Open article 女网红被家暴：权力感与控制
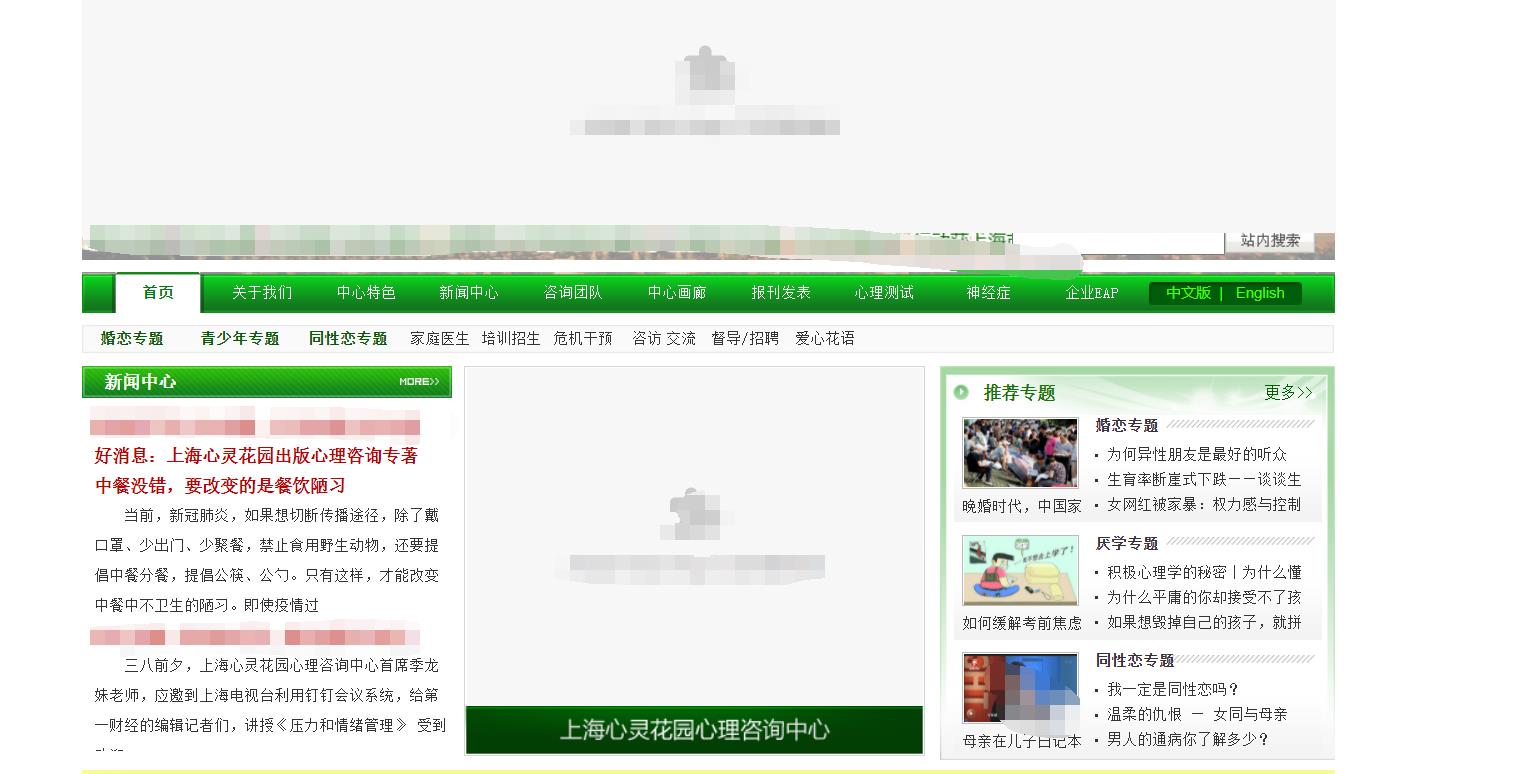The image size is (1535, 774). (1204, 504)
